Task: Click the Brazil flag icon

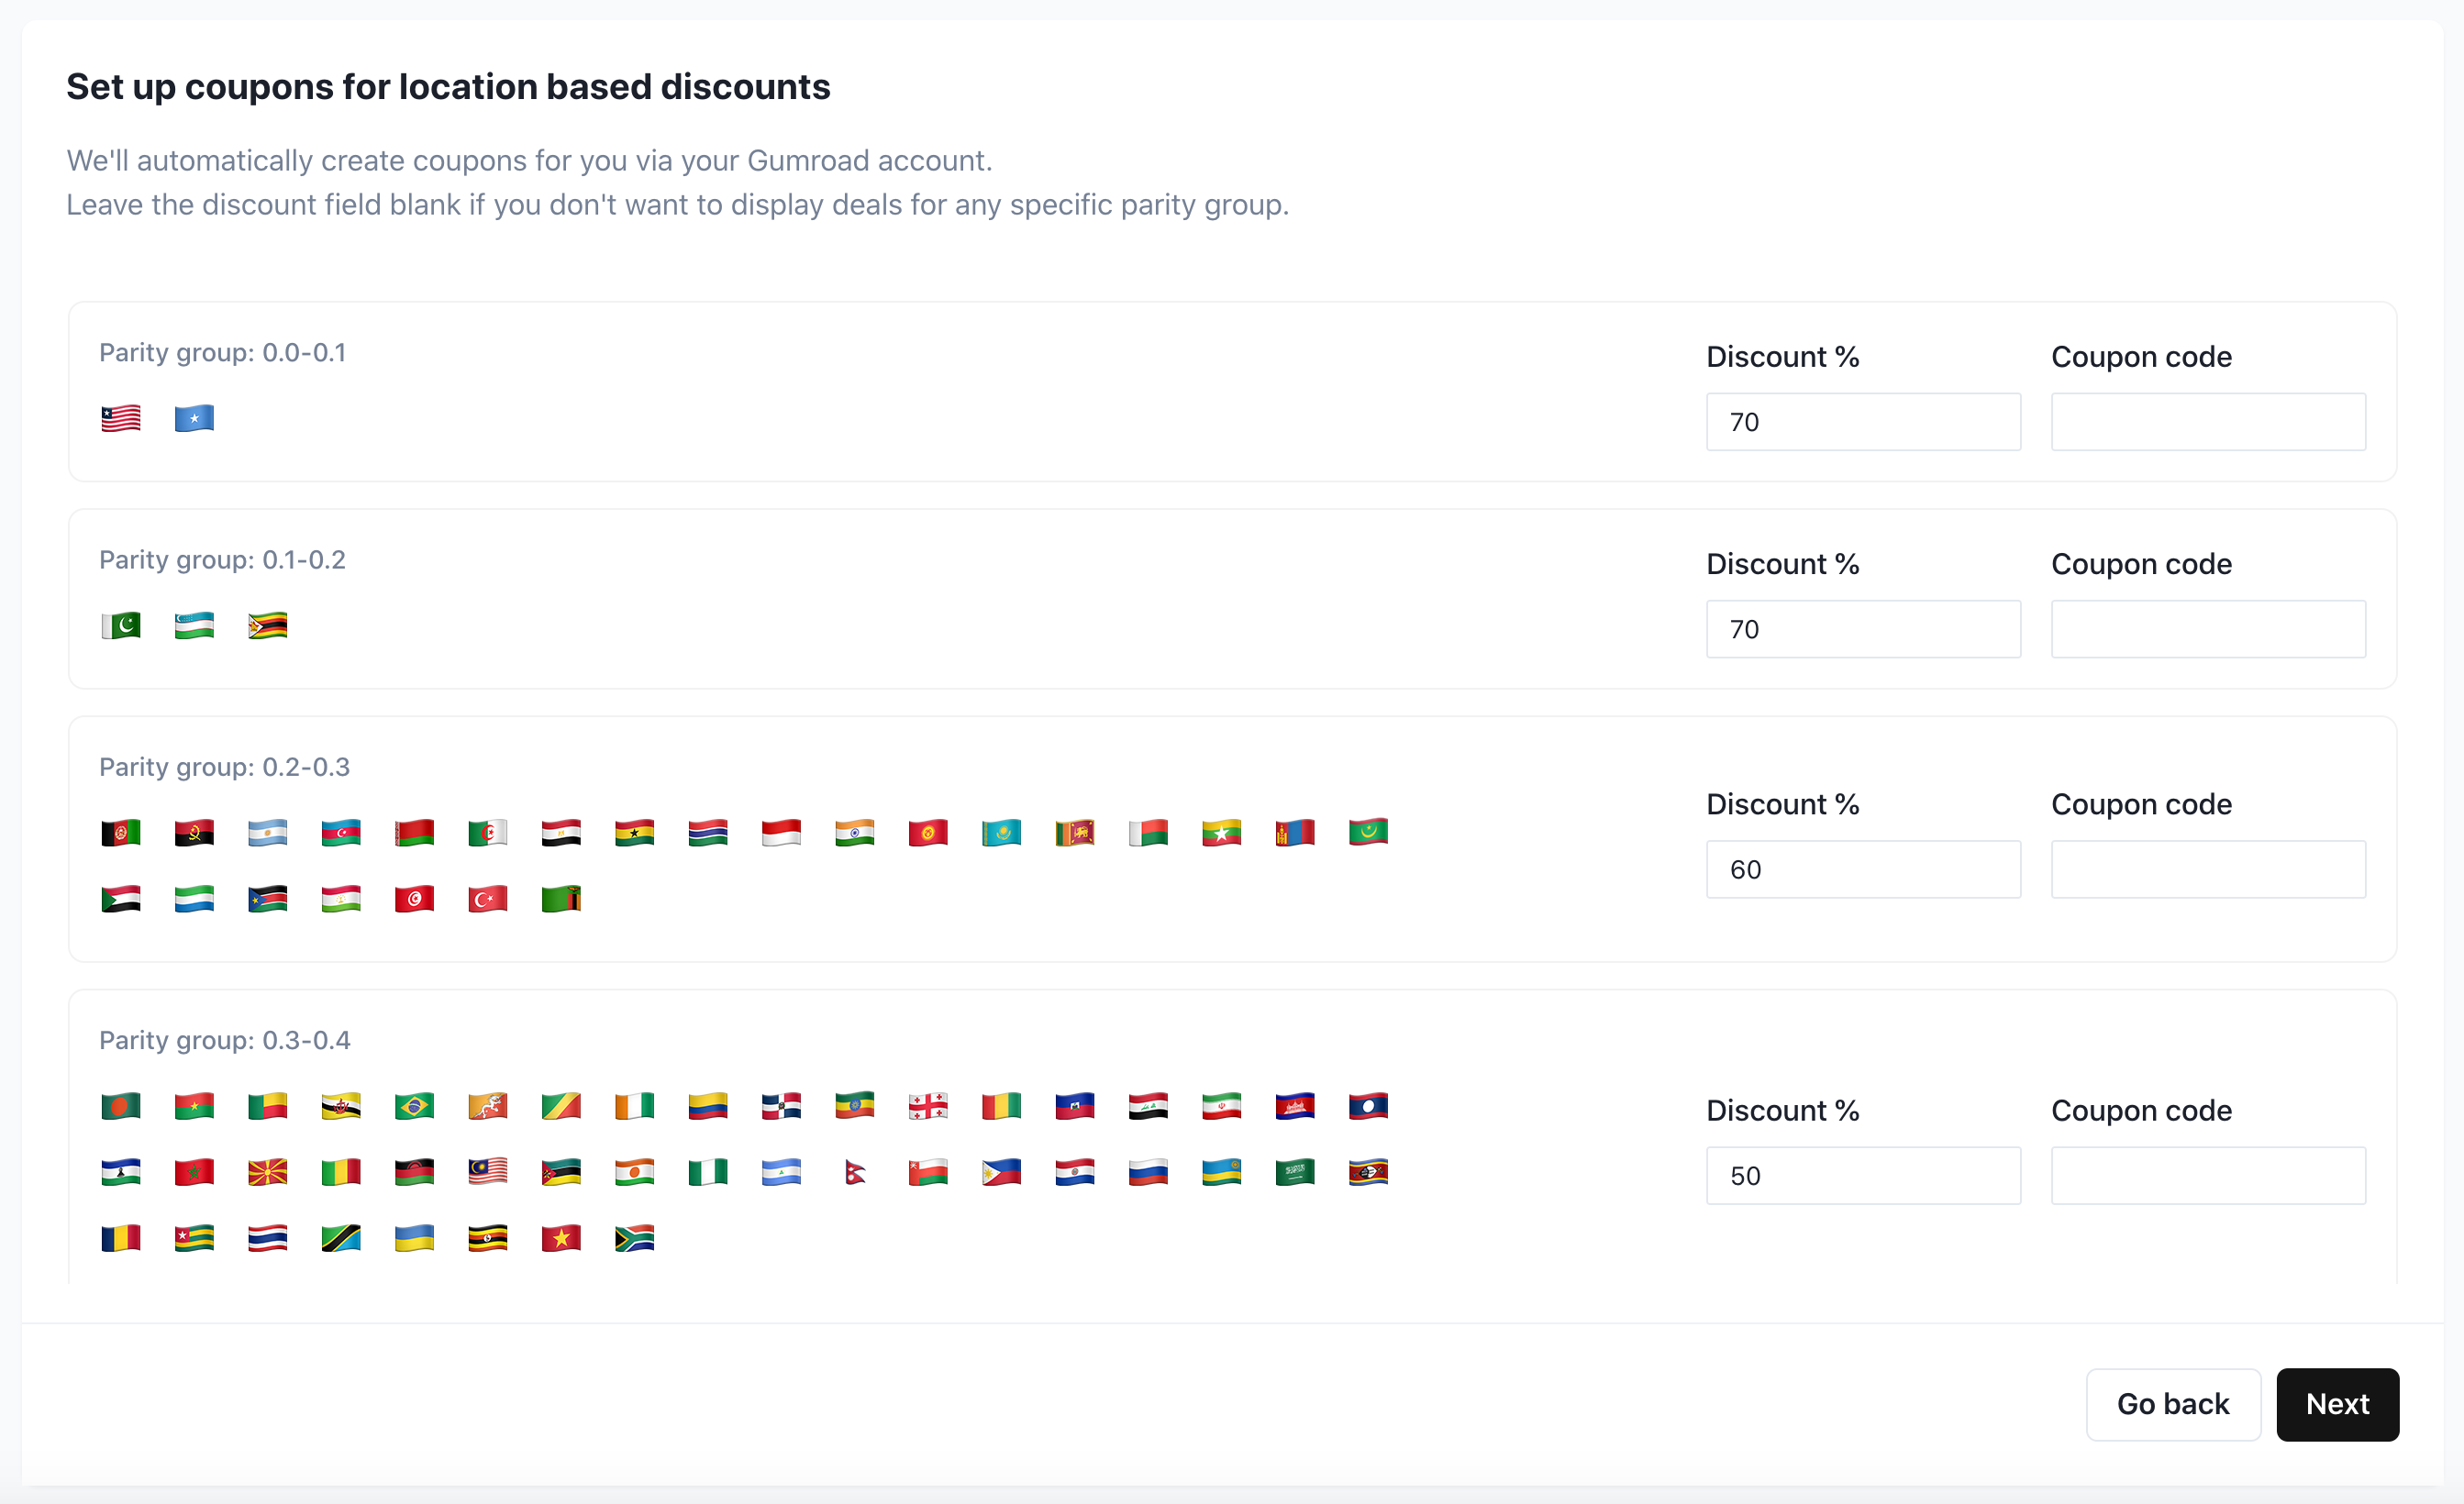Action: [414, 1106]
